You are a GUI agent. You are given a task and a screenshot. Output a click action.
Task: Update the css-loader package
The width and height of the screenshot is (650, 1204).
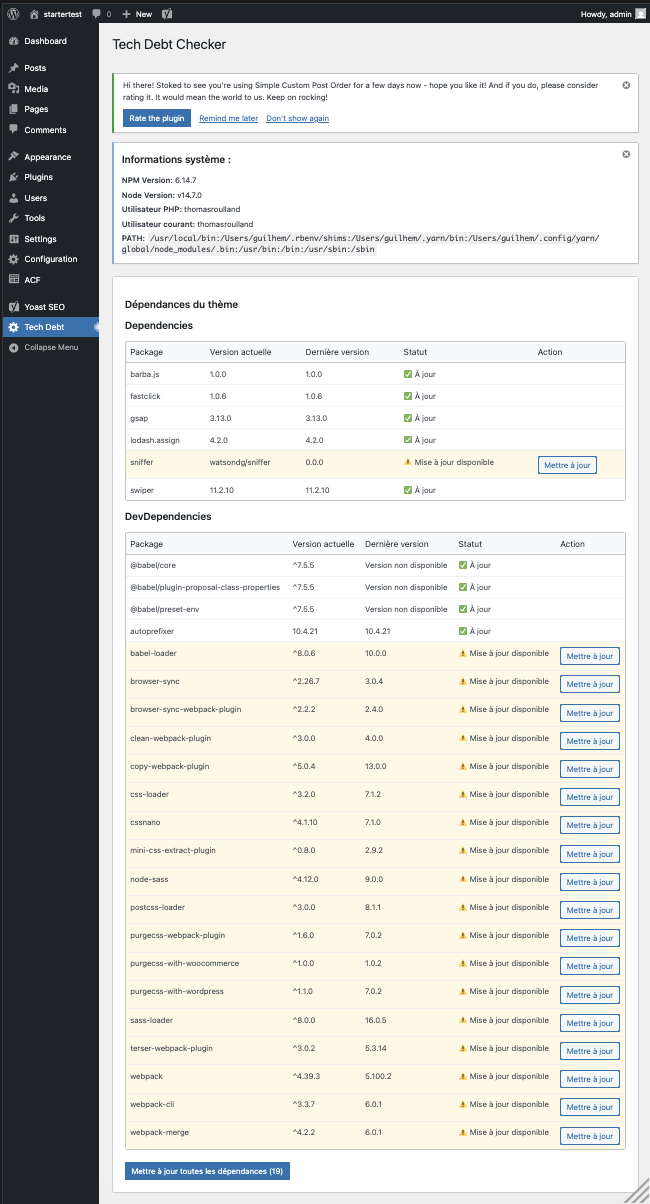tap(589, 797)
